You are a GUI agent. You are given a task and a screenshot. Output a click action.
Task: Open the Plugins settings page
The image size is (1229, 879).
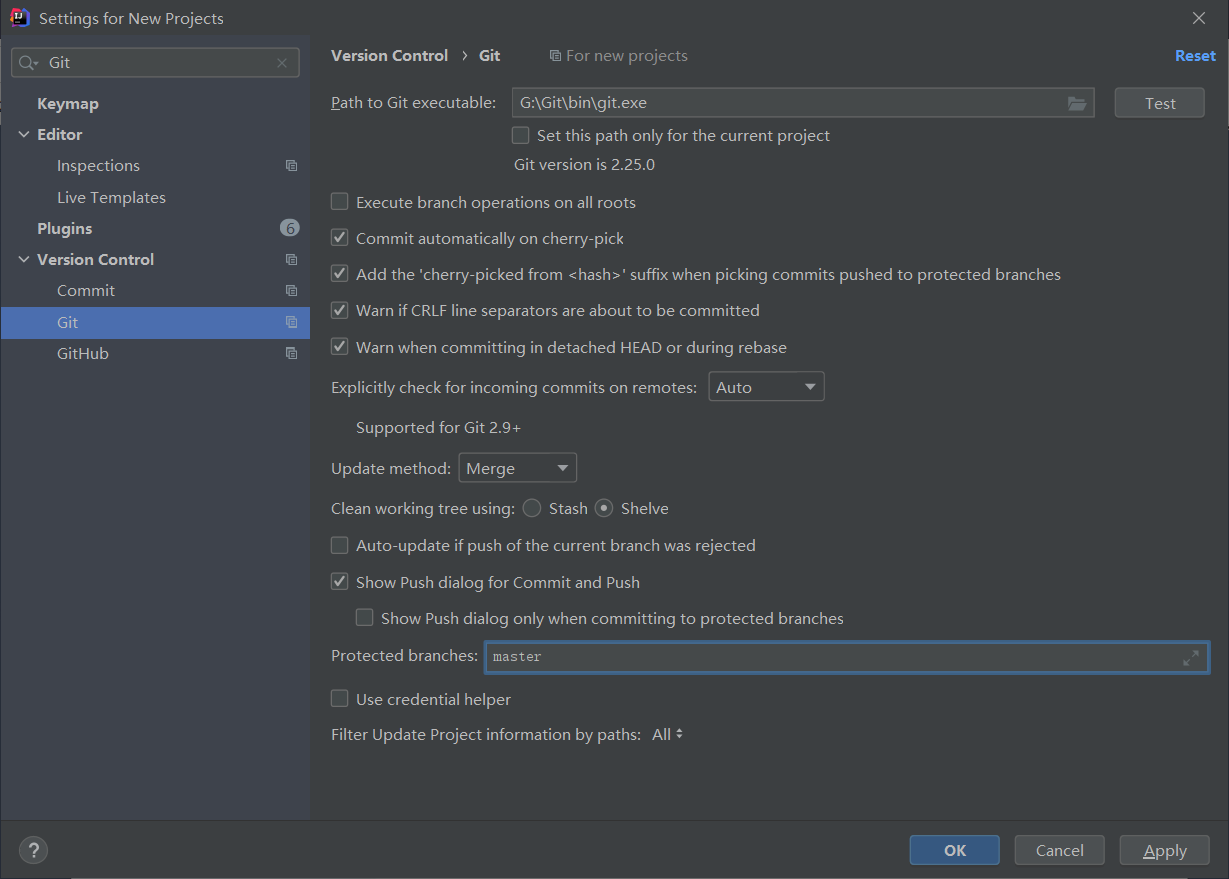tap(64, 229)
